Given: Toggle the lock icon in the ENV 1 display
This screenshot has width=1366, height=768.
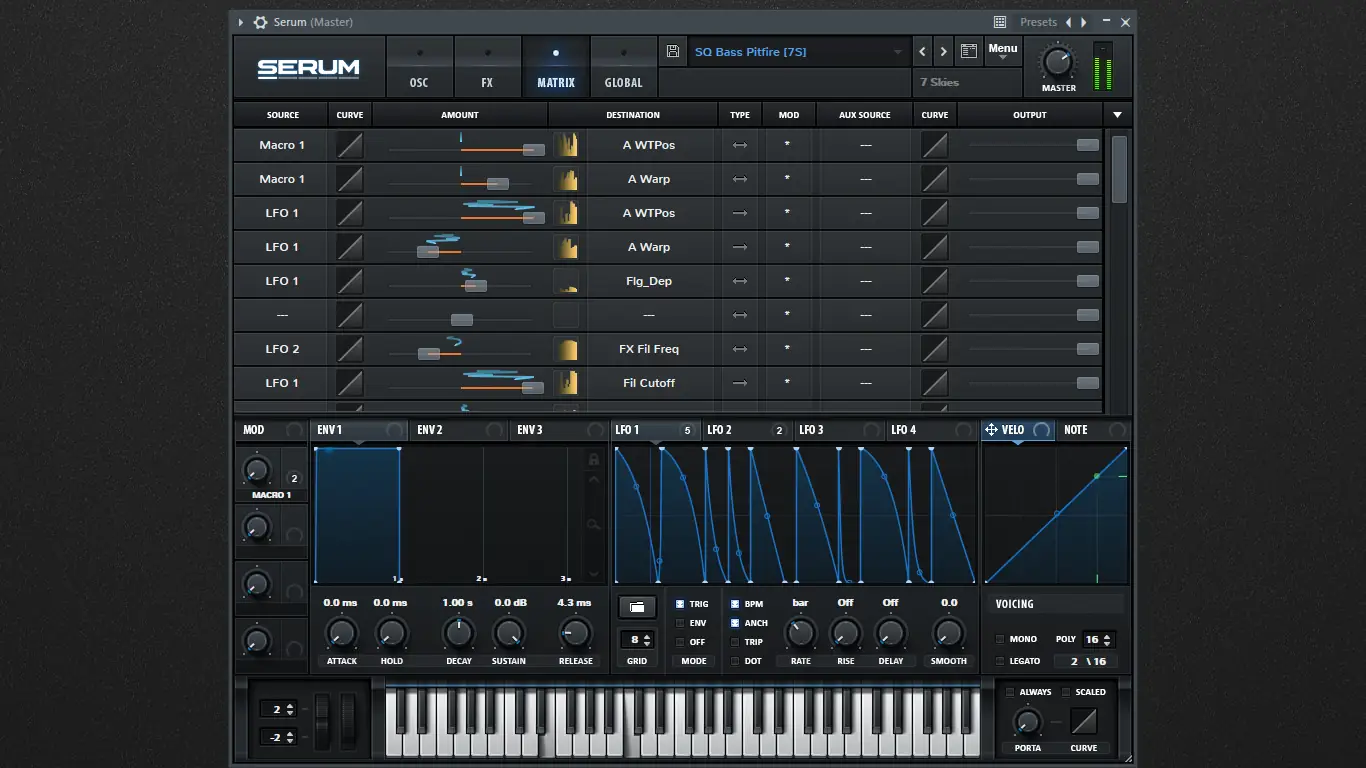Looking at the screenshot, I should coord(594,459).
